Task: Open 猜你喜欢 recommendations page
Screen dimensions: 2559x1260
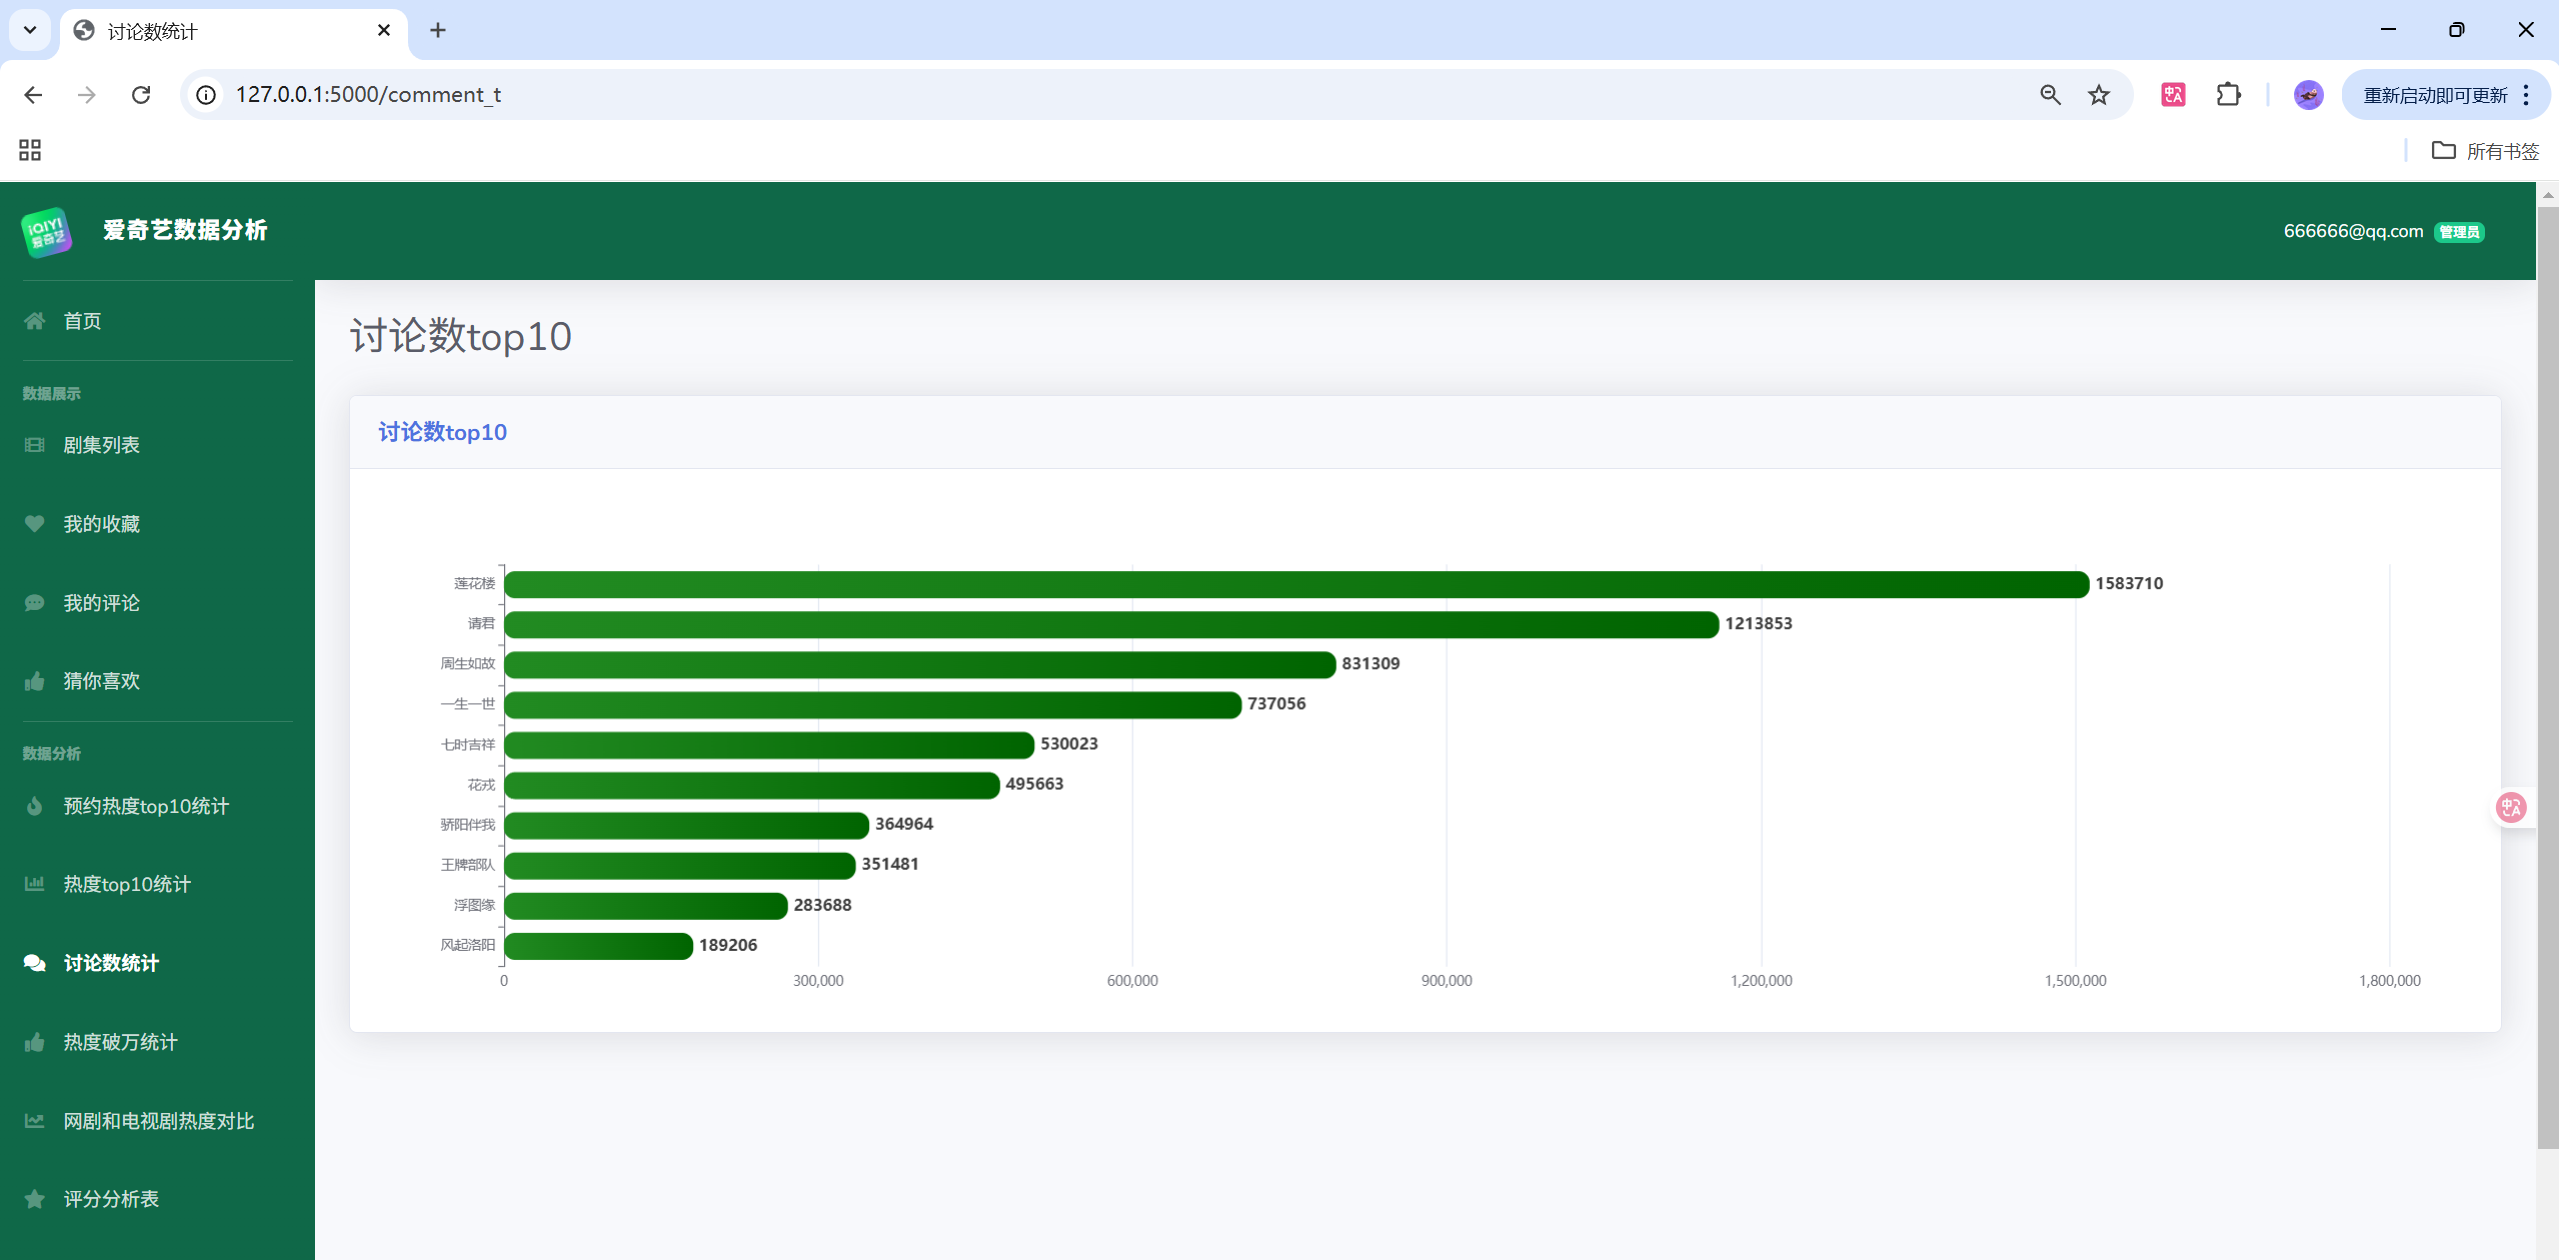Action: [101, 681]
